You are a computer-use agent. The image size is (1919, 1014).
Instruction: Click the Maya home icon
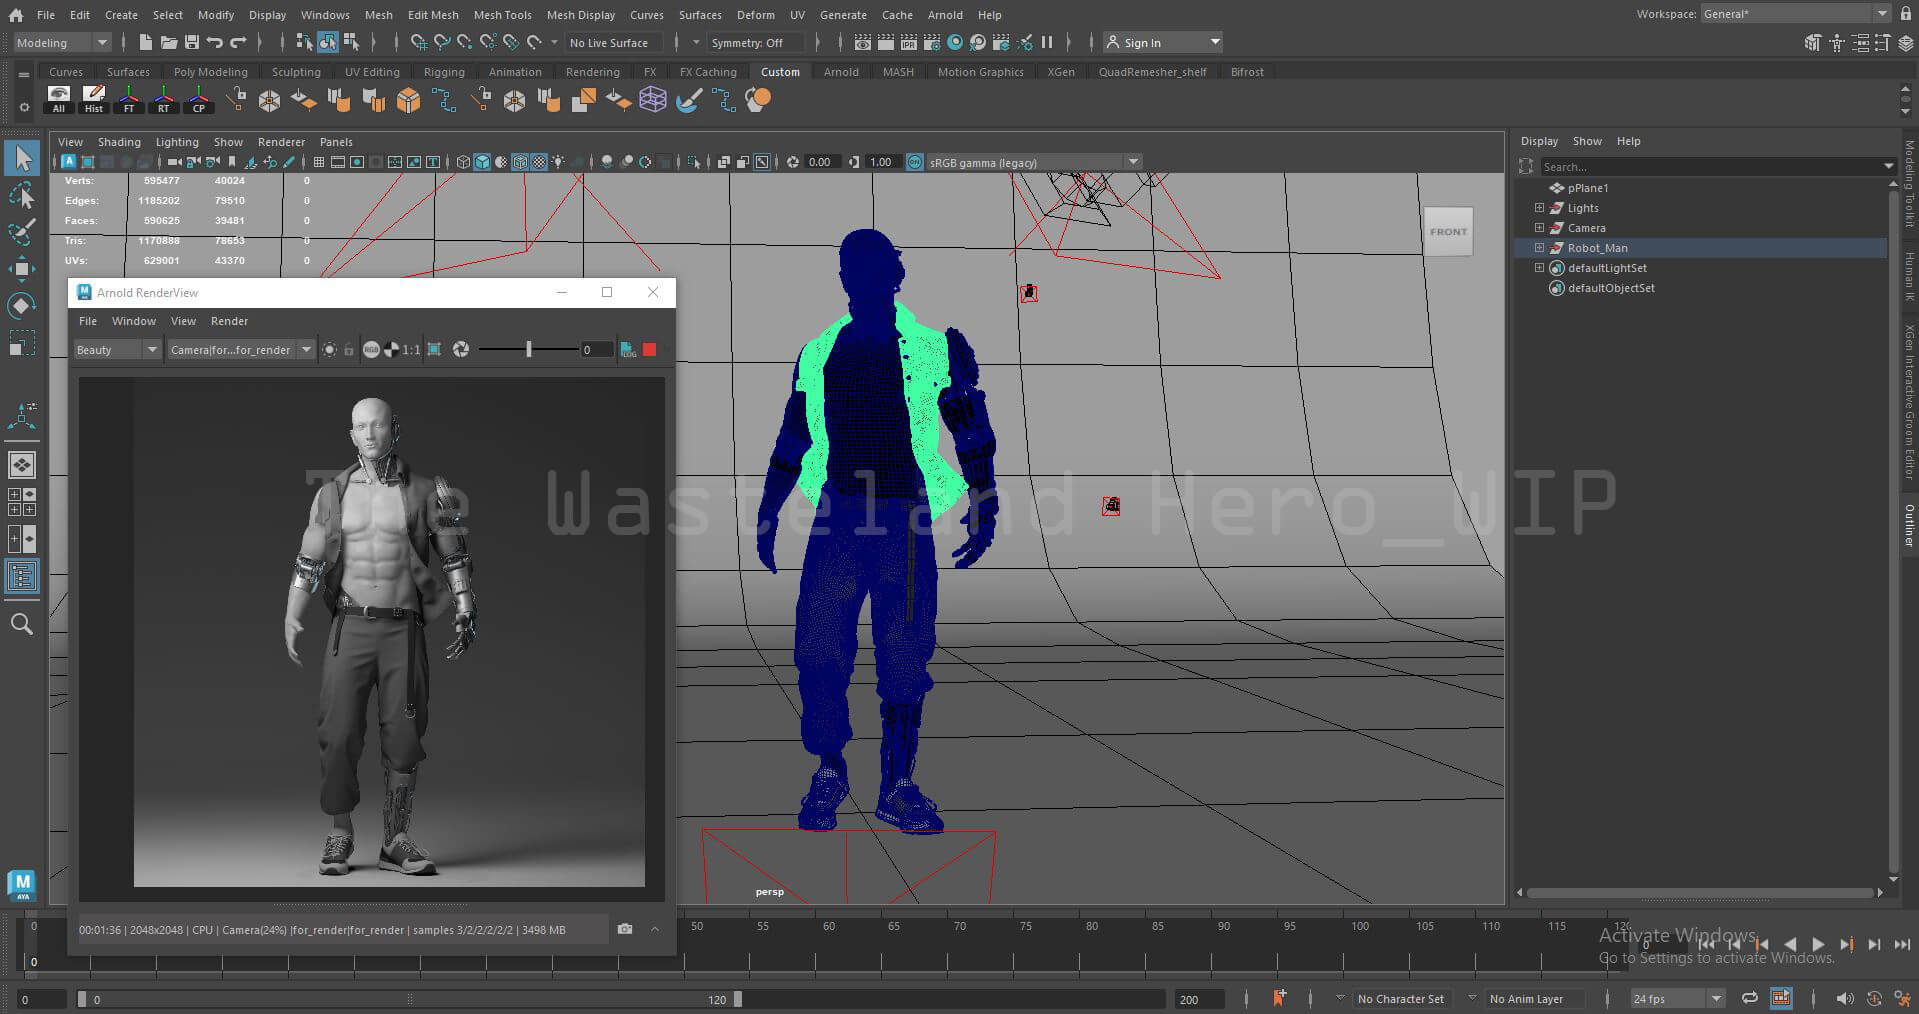pos(16,15)
